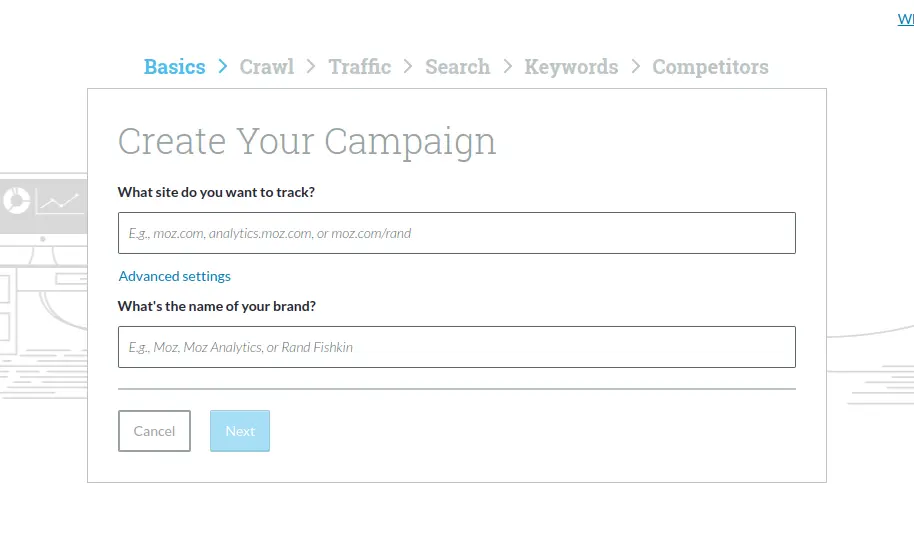Jump to the Keywords step
Screen dimensions: 914x558
tap(571, 67)
